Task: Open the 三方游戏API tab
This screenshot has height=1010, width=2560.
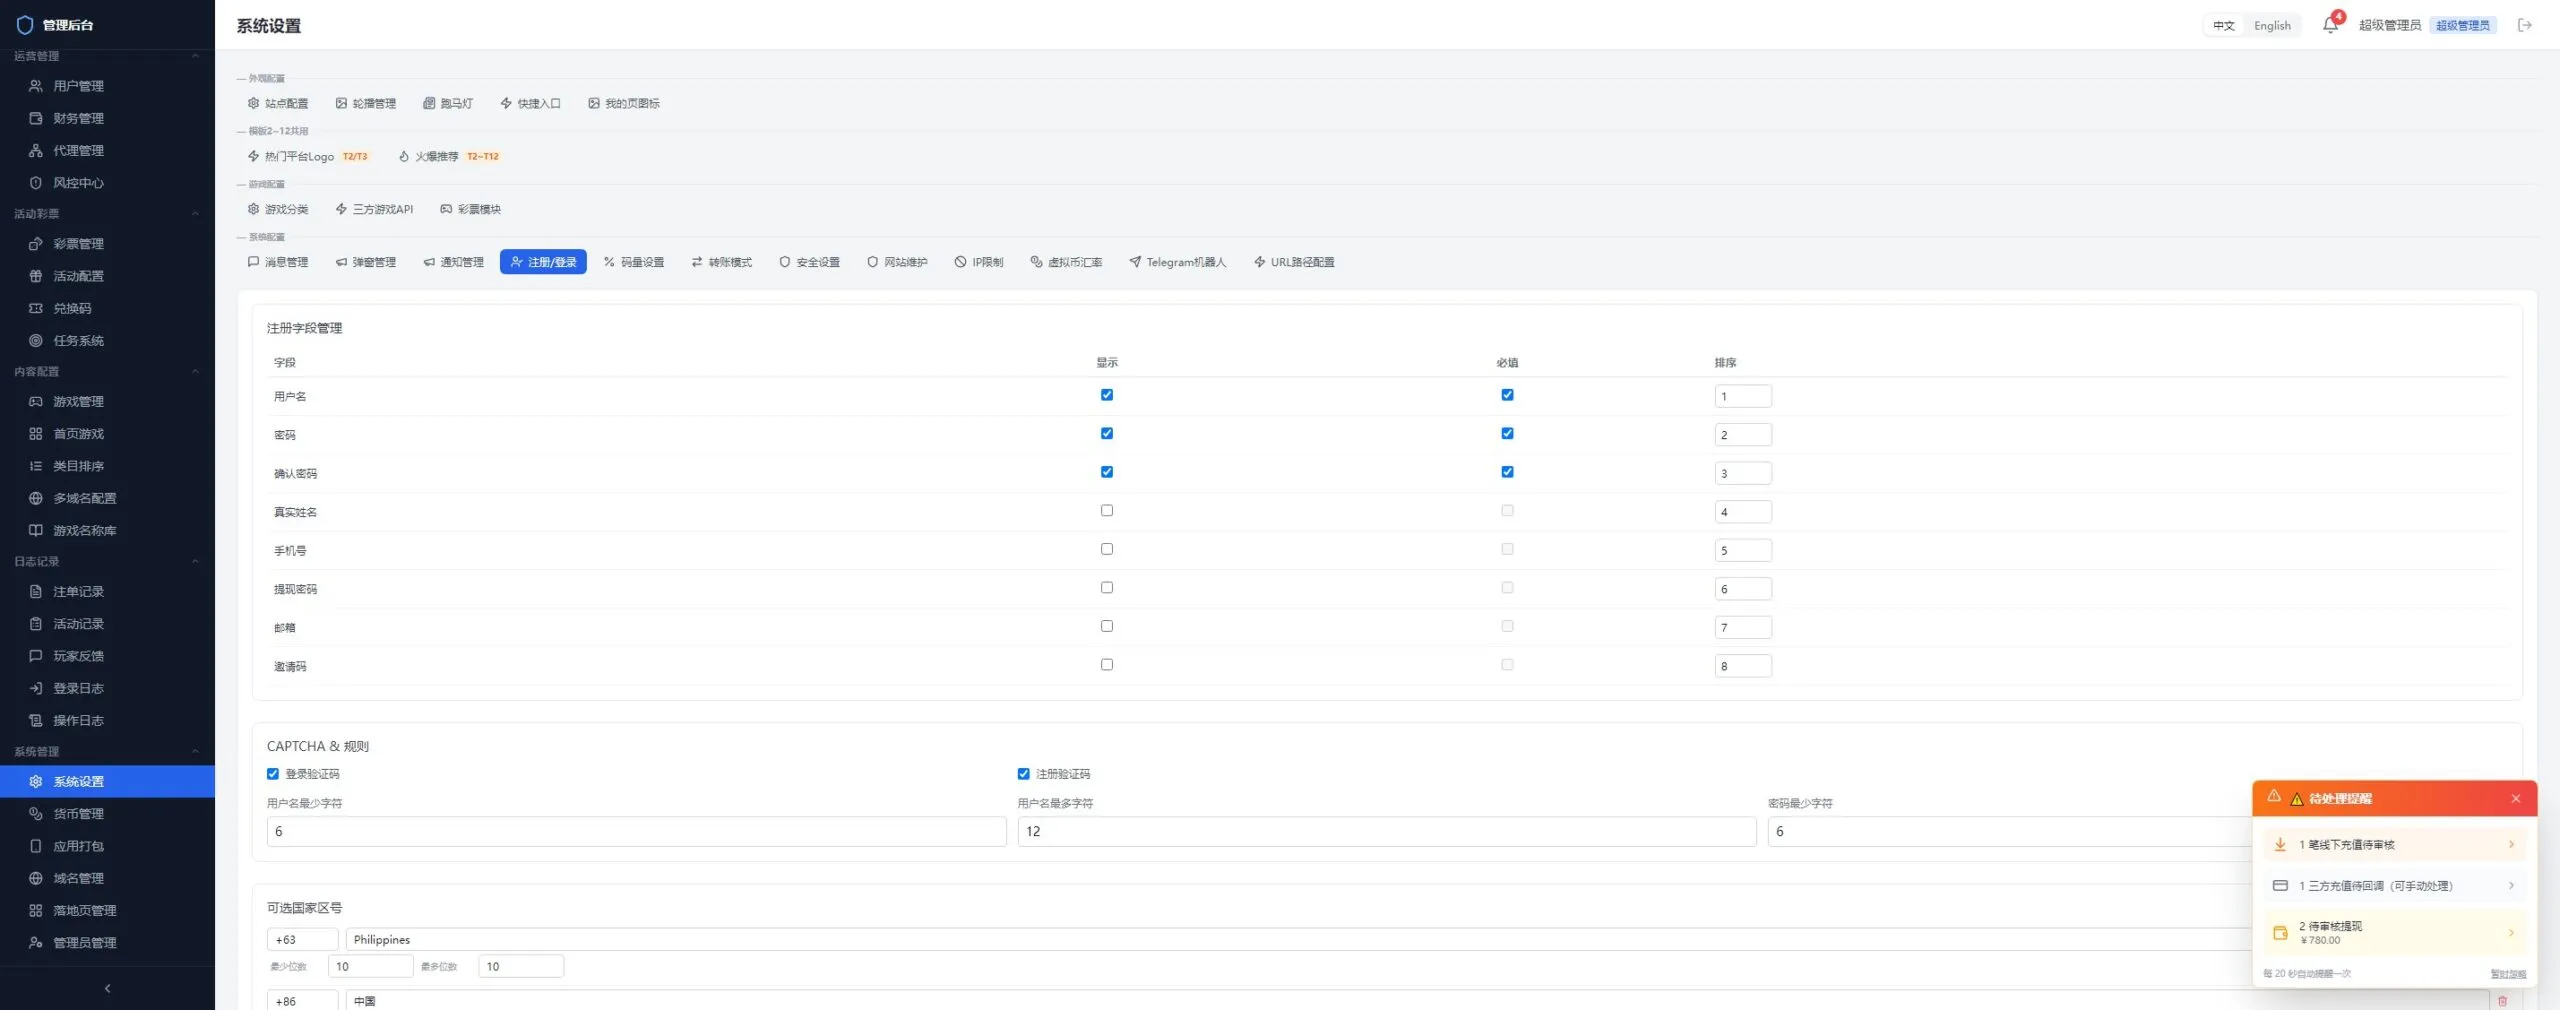Action: click(x=374, y=209)
